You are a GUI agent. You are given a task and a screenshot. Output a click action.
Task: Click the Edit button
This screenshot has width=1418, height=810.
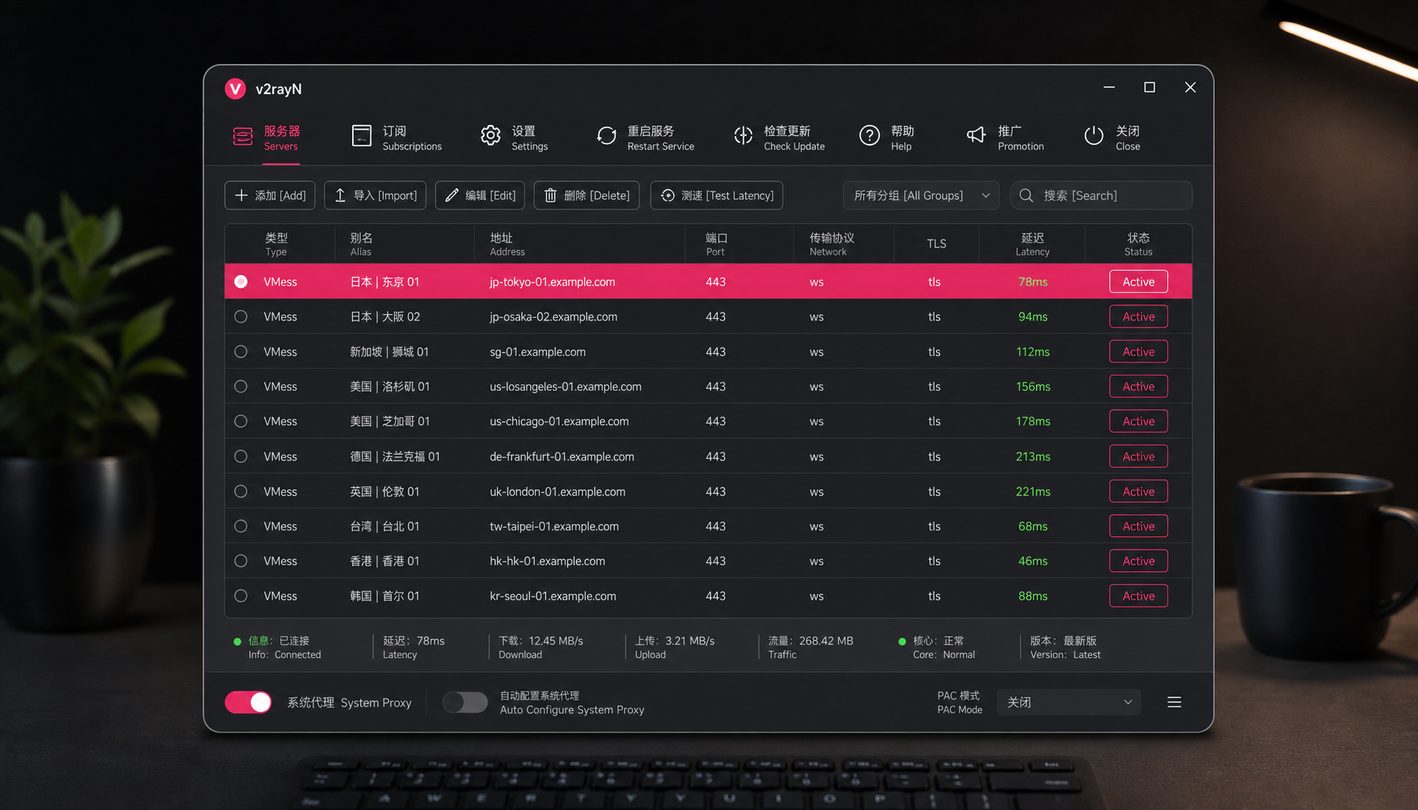[x=480, y=195]
